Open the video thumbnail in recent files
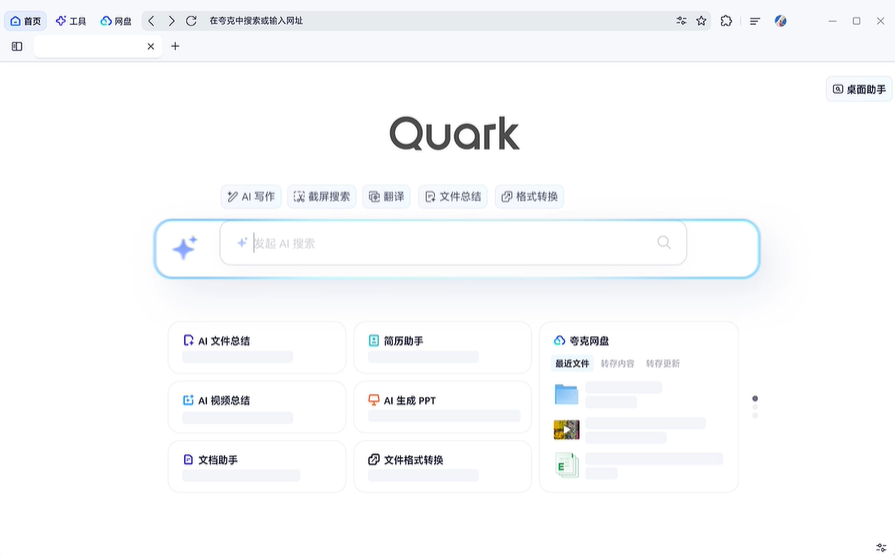Image resolution: width=895 pixels, height=555 pixels. [x=566, y=429]
